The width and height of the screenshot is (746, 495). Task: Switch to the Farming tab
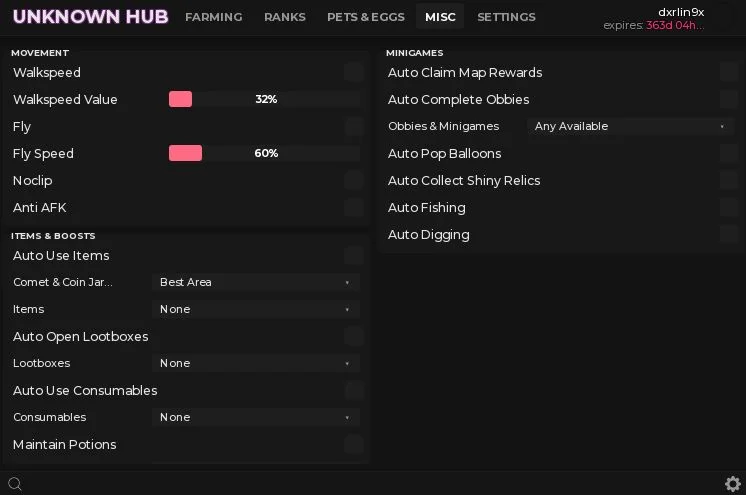pyautogui.click(x=214, y=17)
